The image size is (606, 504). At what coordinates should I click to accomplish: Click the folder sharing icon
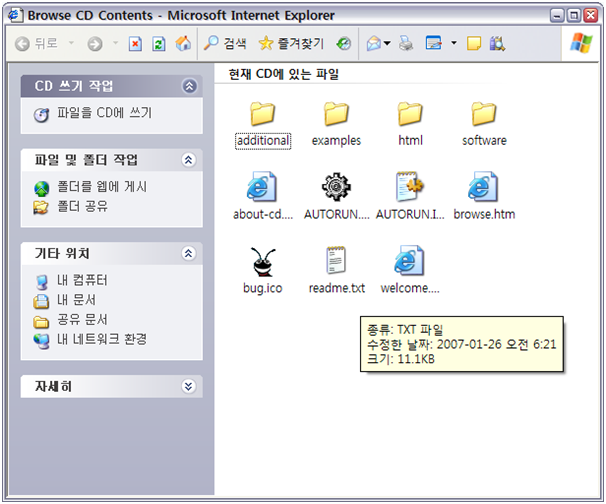[41, 208]
